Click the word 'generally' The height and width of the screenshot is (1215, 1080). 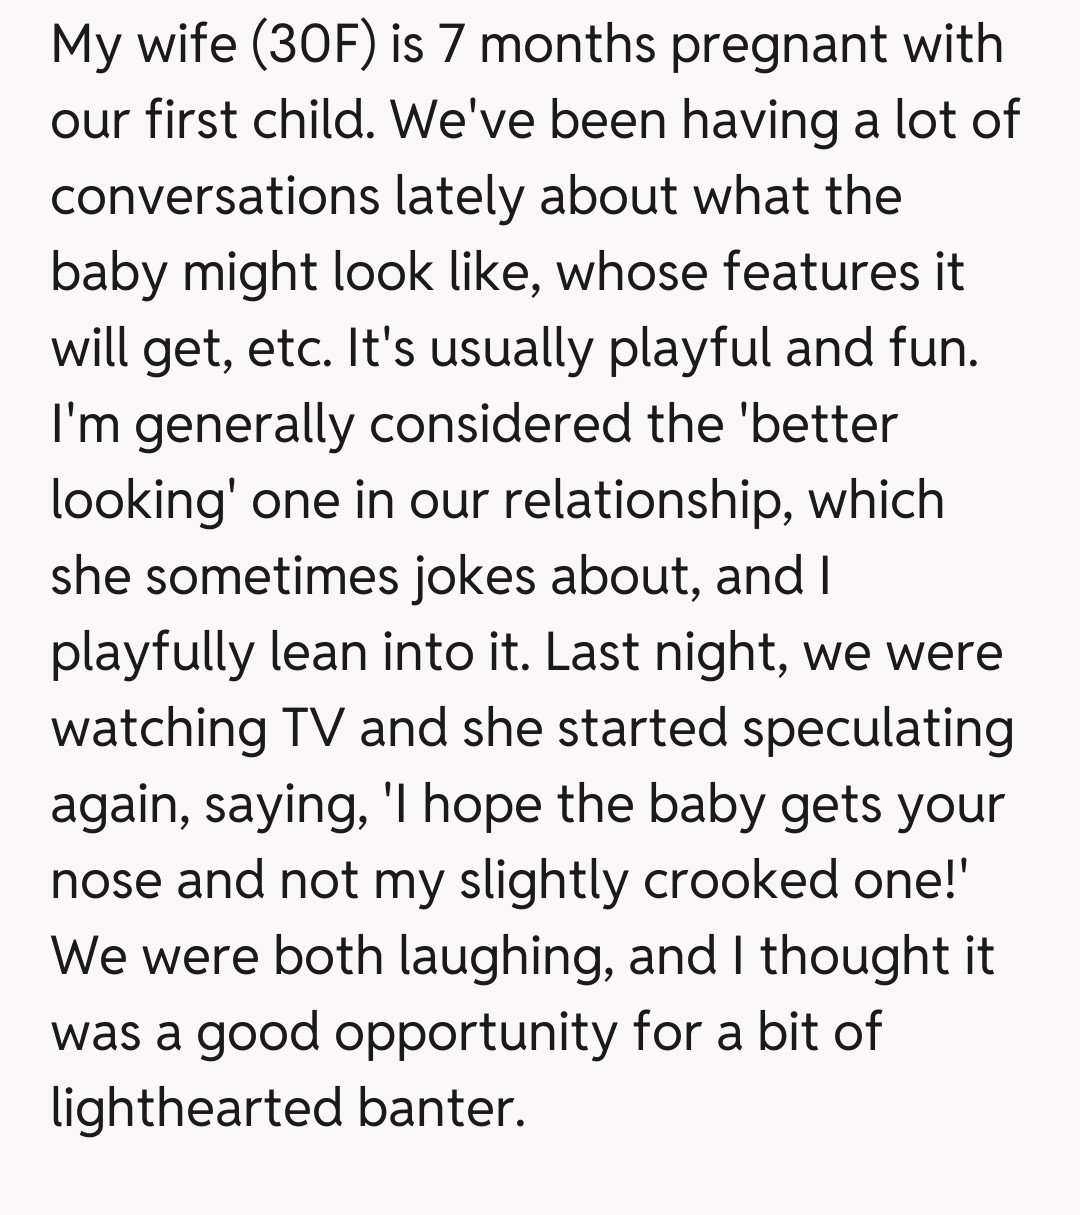(243, 425)
